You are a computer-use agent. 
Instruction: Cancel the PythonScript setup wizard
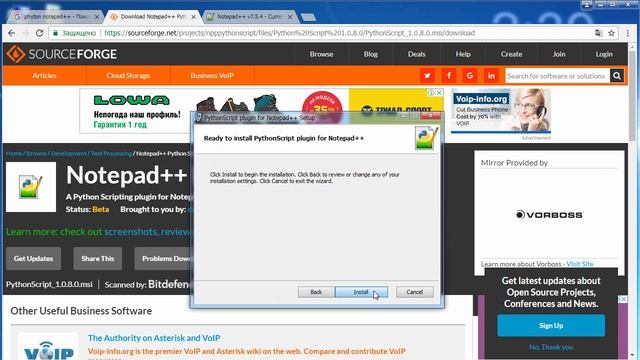click(415, 292)
